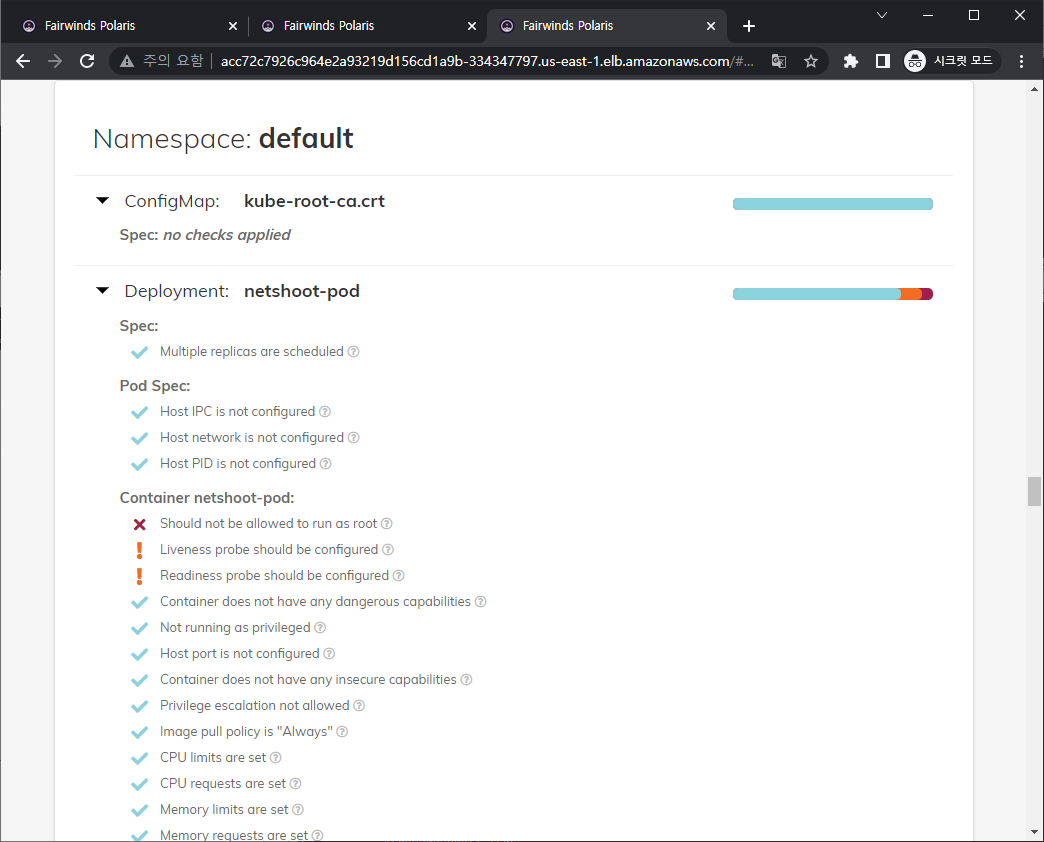Click the help icon beside "Host network is not configured"

[354, 437]
